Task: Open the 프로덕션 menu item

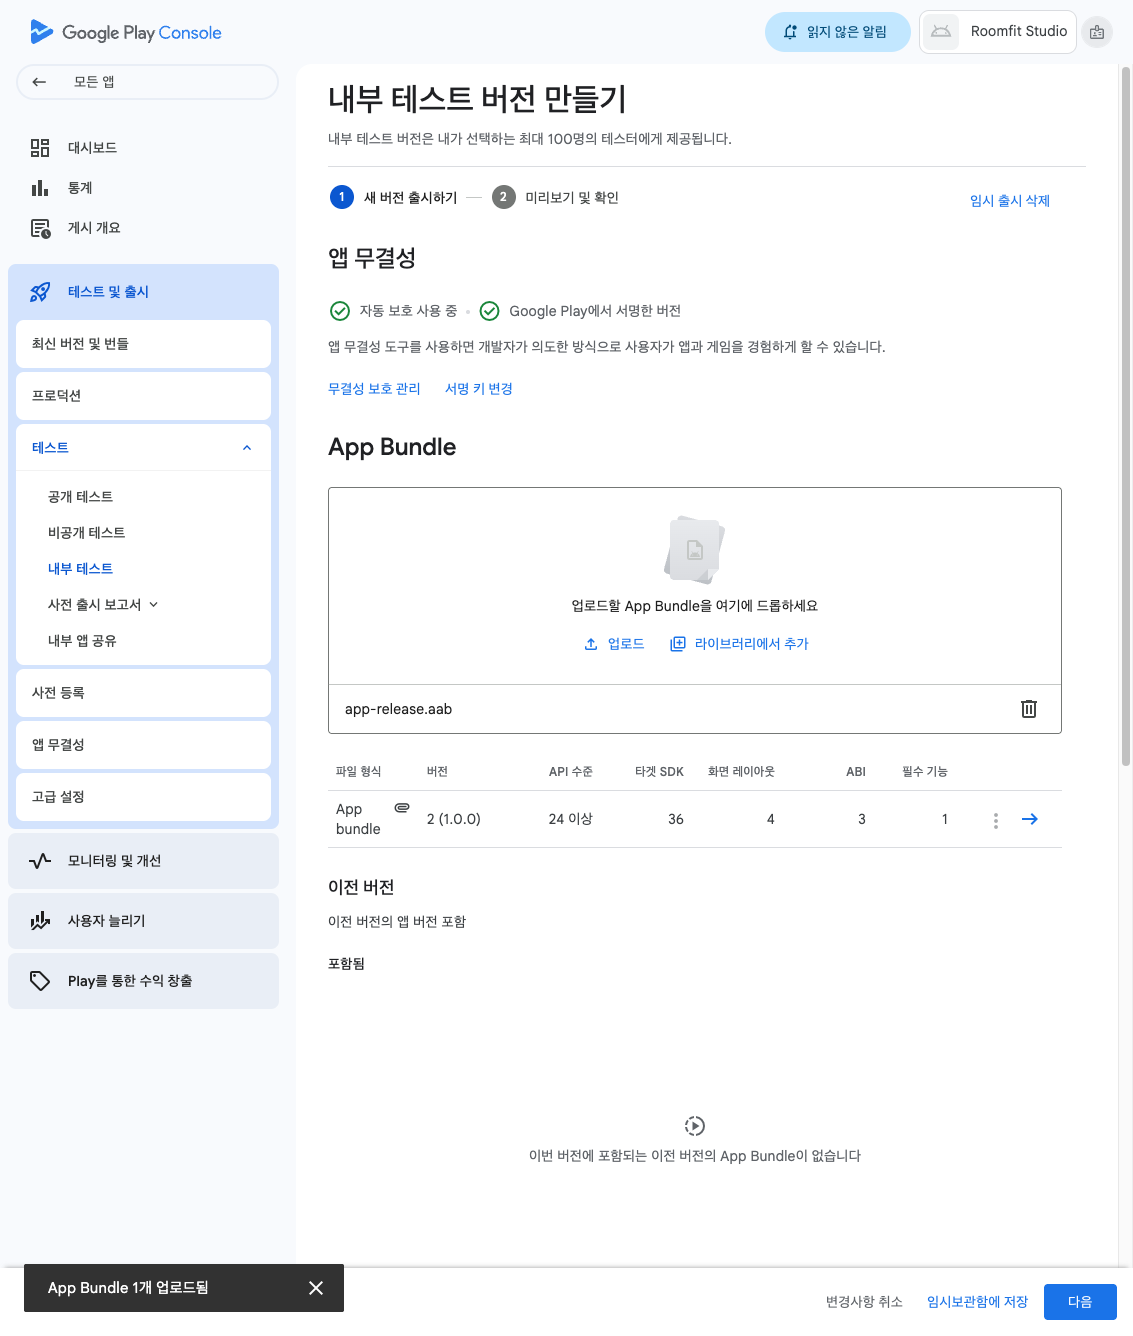Action: point(143,396)
